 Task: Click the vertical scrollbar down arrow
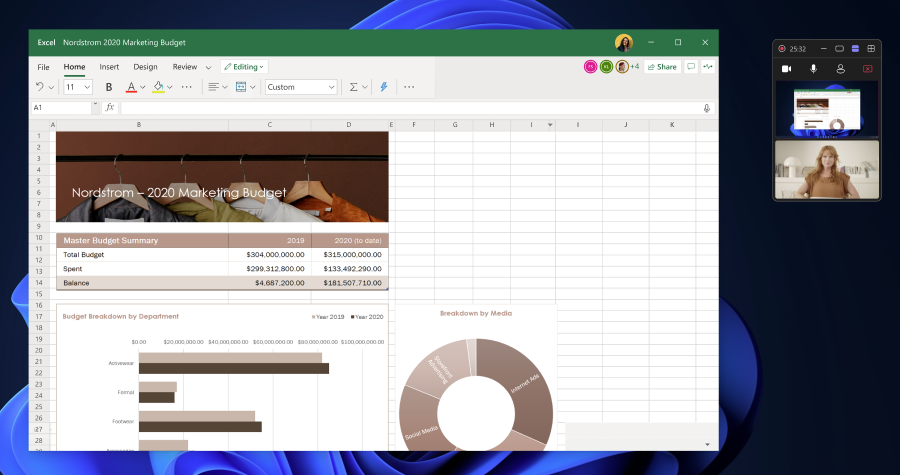click(x=707, y=445)
